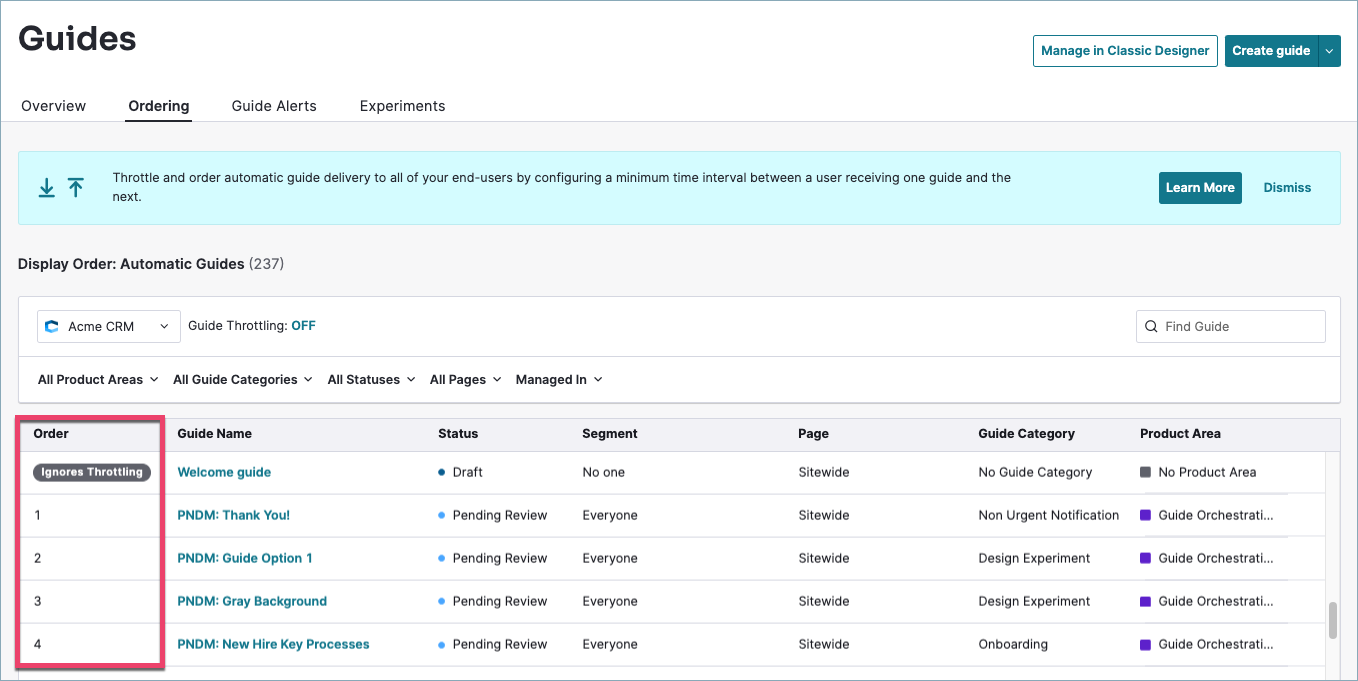The image size is (1358, 681).
Task: Click the Guide Category column header
Action: pyautogui.click(x=1026, y=434)
